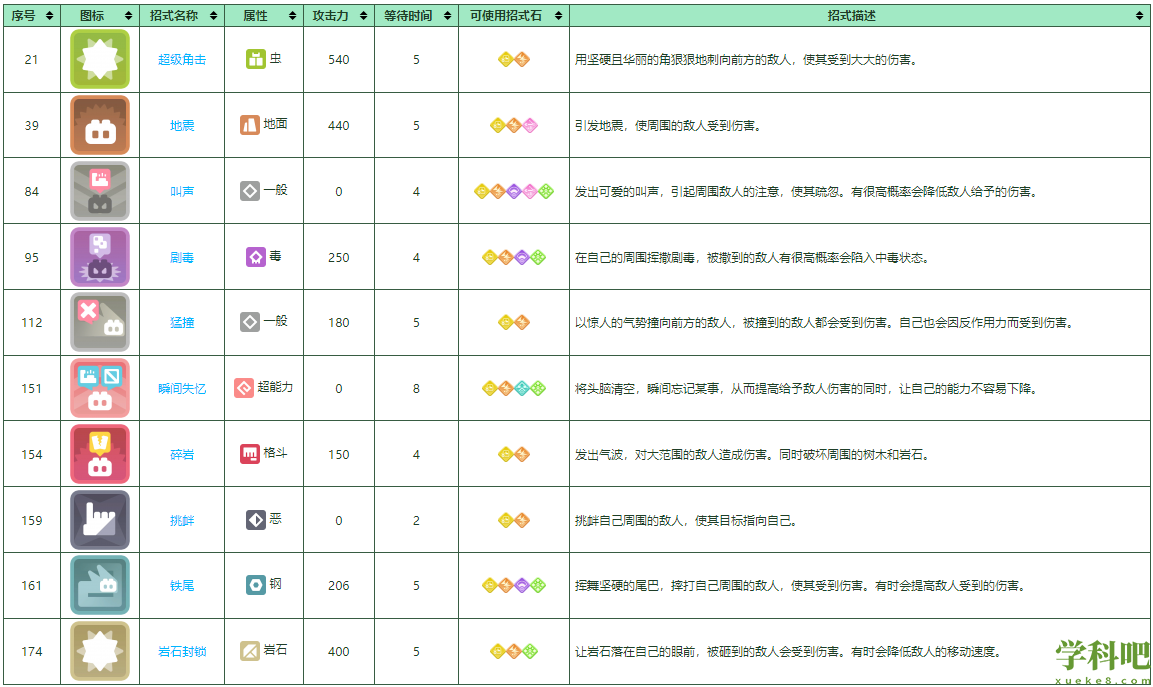Click the move stone icons in 岩石封锁 row
1153x687 pixels.
[x=513, y=651]
